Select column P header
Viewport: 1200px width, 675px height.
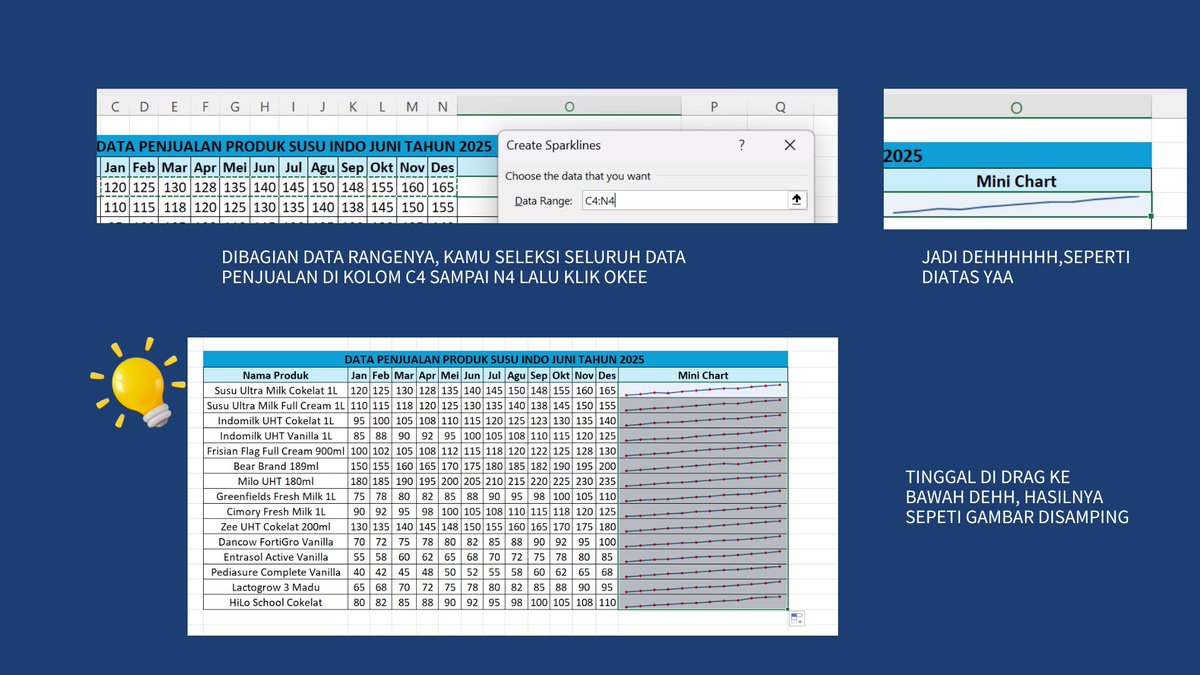tap(714, 107)
